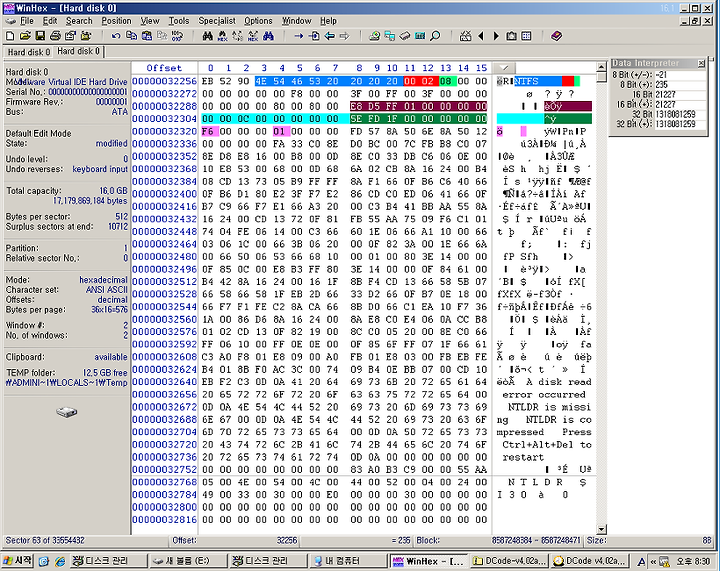Expand the dropdown arrow above text column
The image size is (720, 571).
point(506,68)
